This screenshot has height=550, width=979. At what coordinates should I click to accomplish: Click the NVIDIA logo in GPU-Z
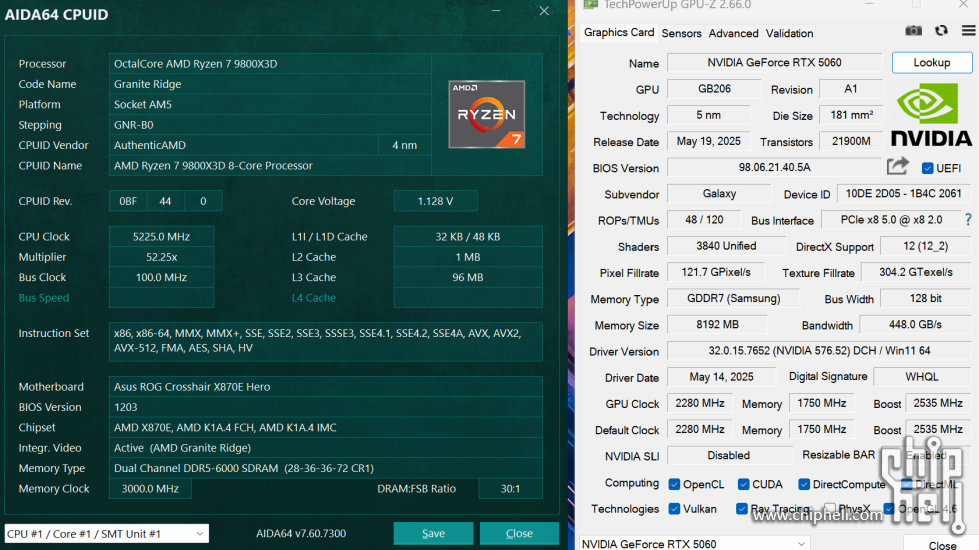pos(931,115)
